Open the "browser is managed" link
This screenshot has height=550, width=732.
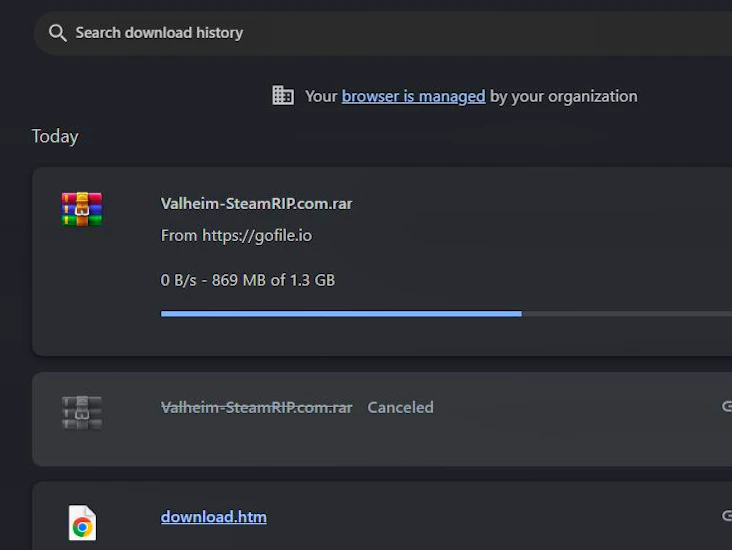coord(413,96)
